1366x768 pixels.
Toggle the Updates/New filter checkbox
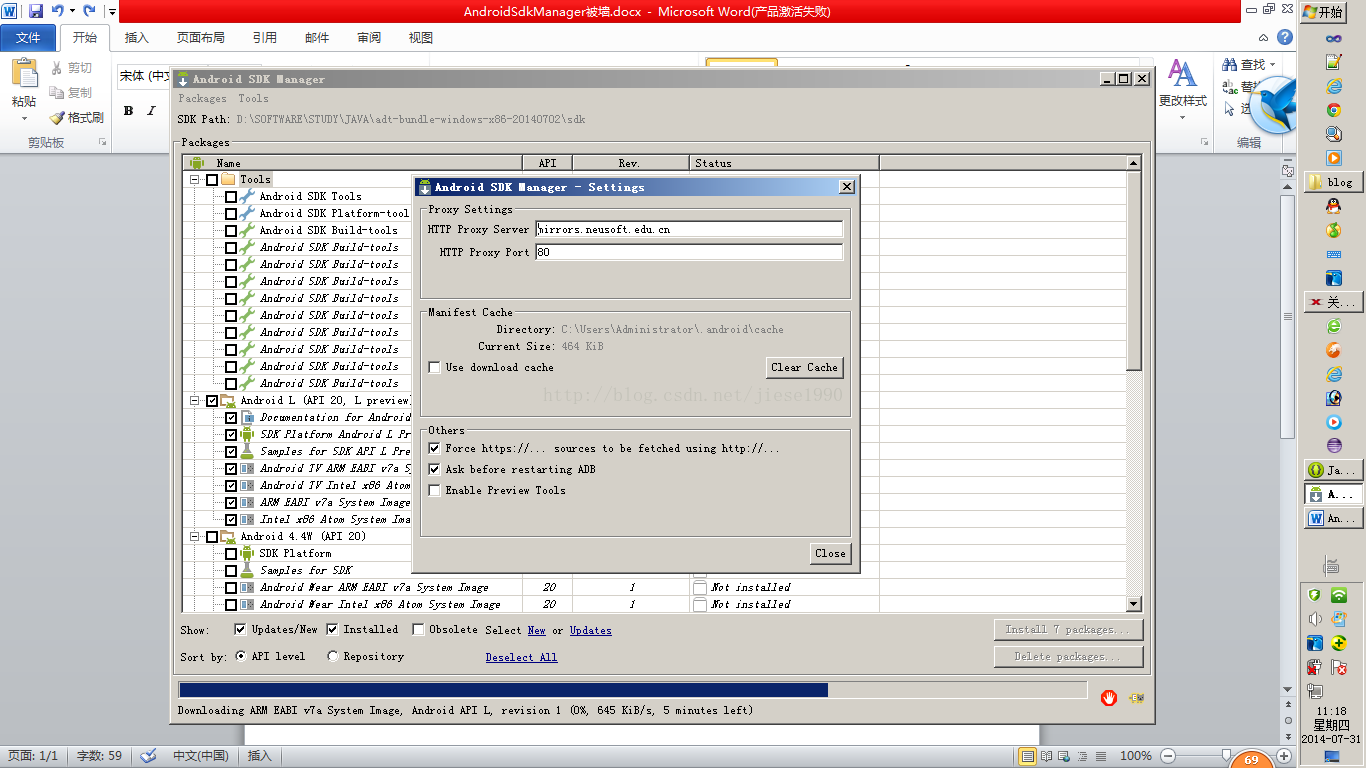coord(240,630)
